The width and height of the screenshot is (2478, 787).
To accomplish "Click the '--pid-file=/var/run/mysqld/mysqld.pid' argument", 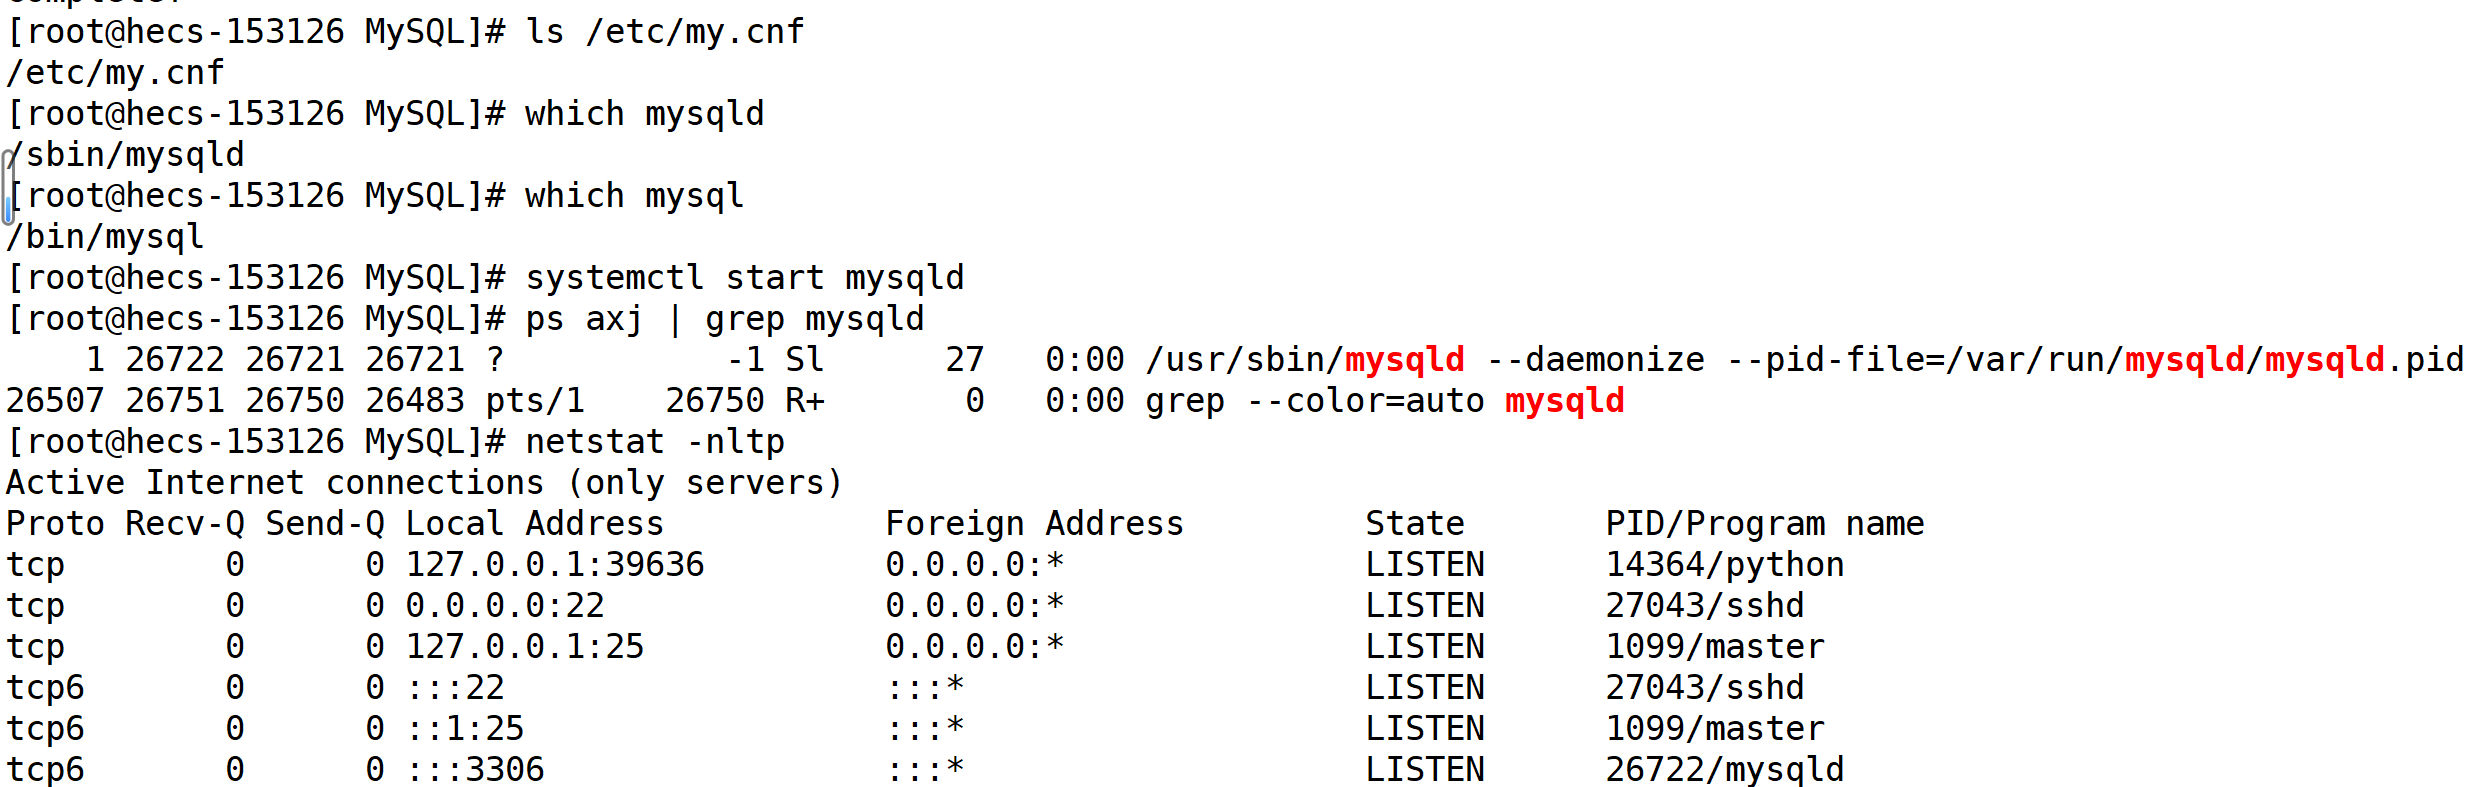I will (2095, 360).
